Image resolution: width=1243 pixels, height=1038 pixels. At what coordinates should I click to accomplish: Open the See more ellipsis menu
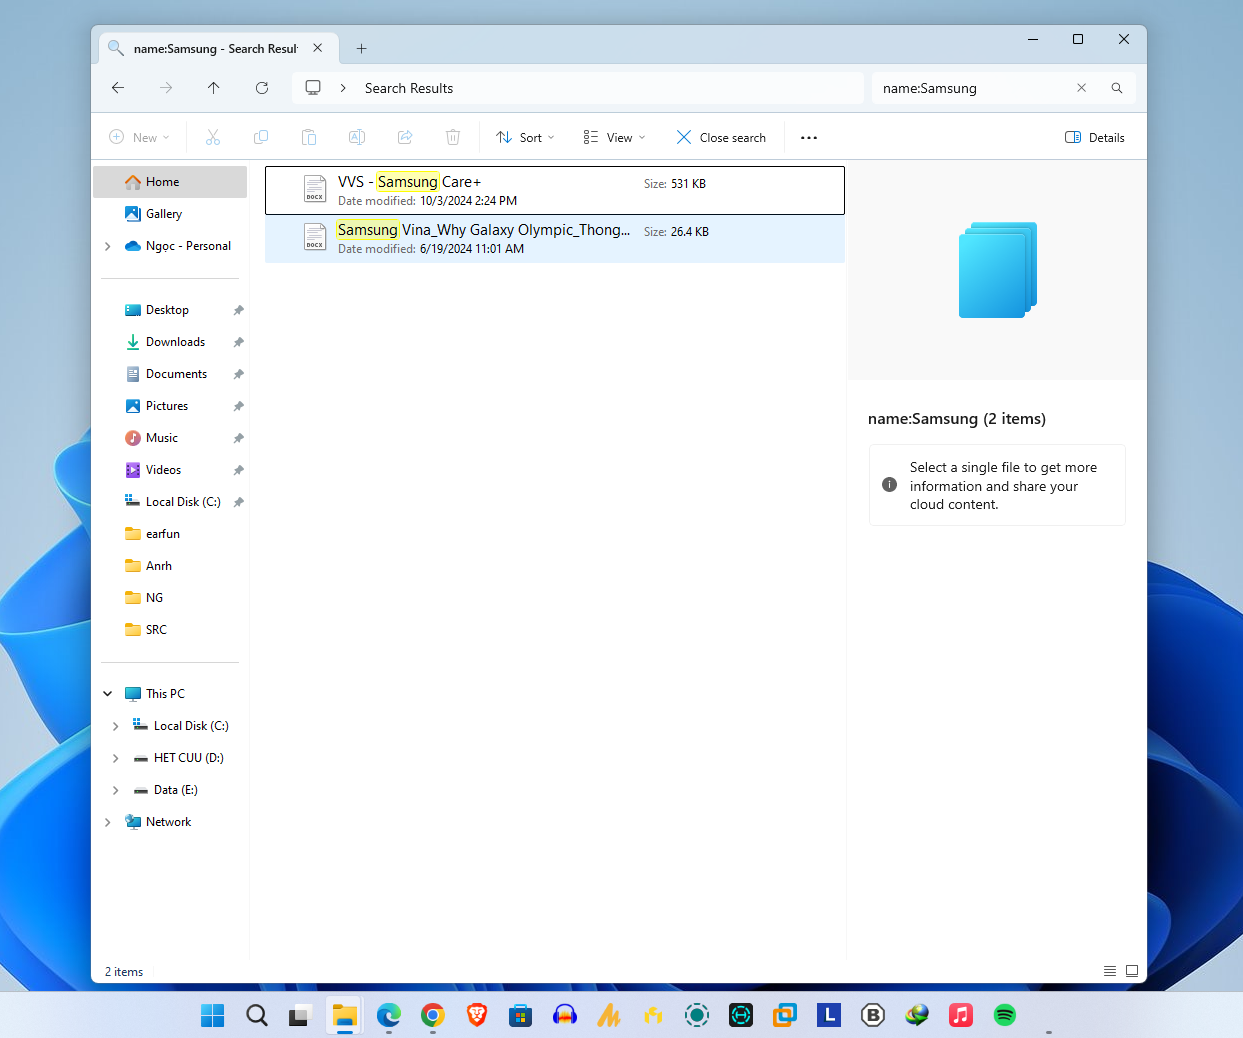809,137
